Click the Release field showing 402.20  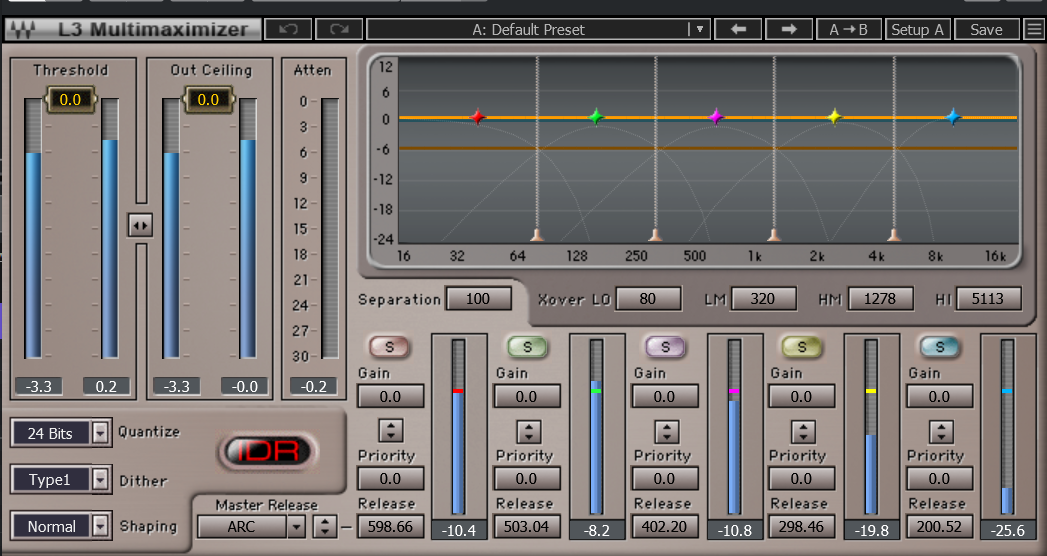coord(665,527)
